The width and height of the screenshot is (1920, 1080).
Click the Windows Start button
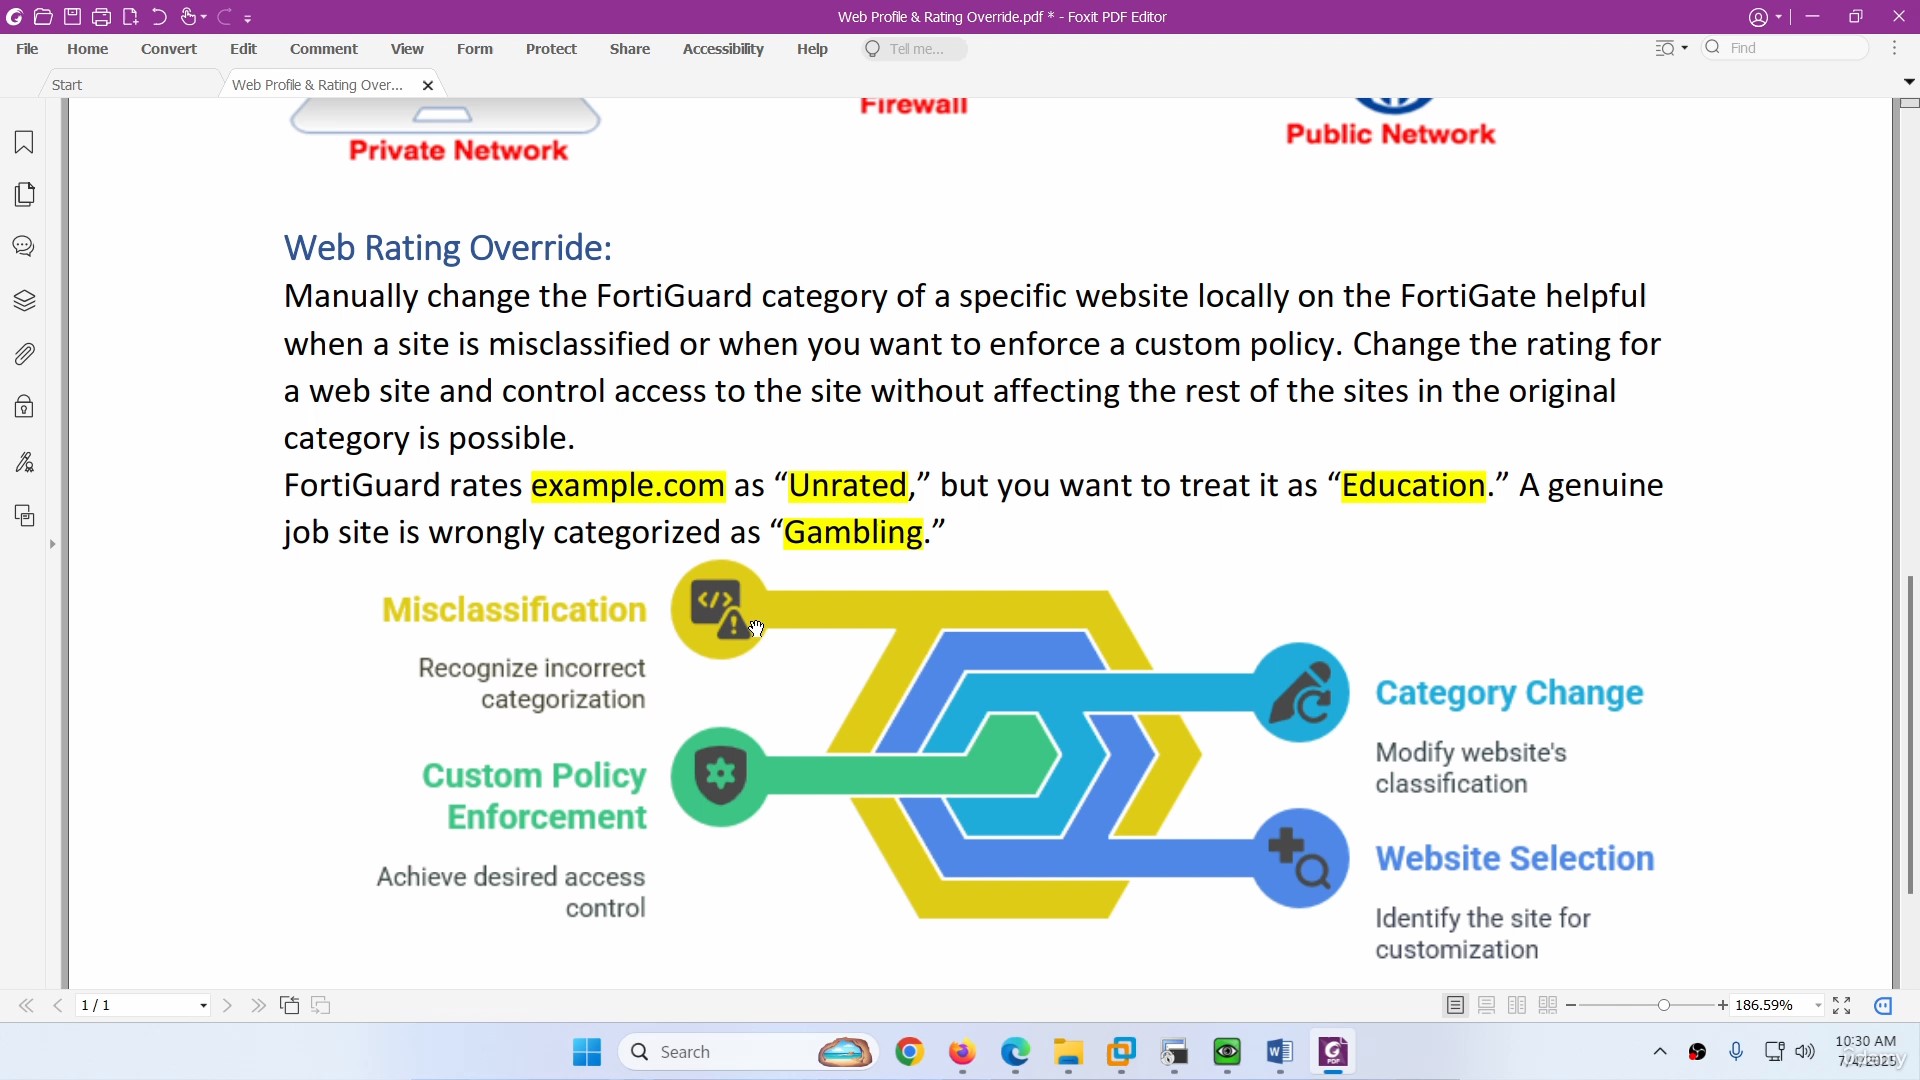point(587,1052)
